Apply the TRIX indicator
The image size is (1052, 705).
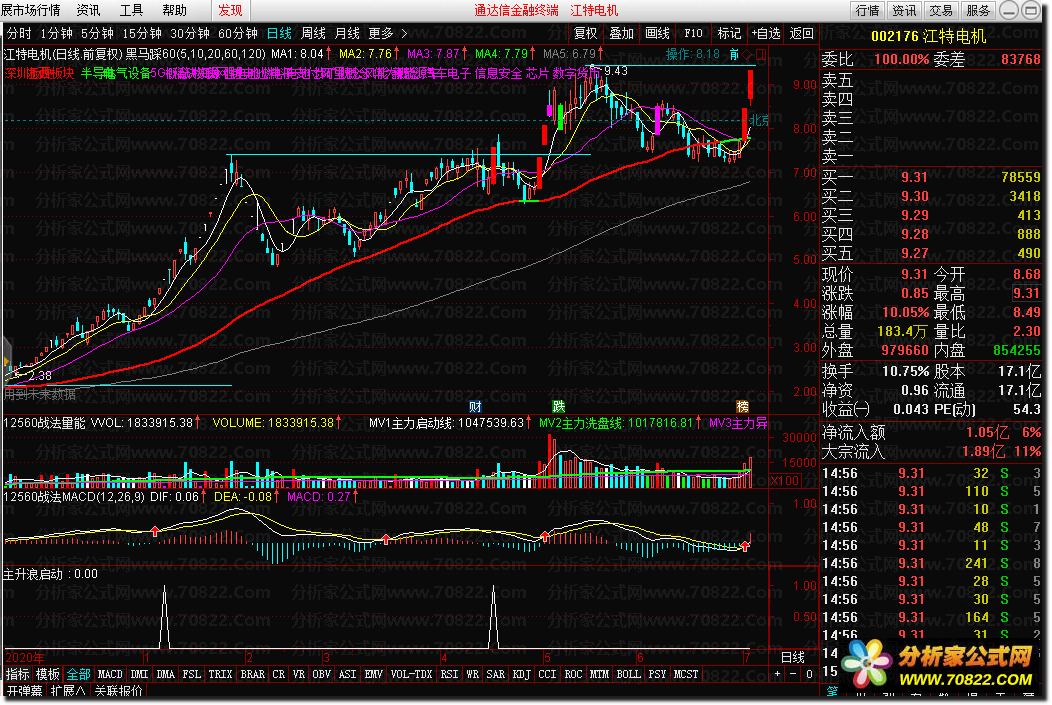[220, 674]
